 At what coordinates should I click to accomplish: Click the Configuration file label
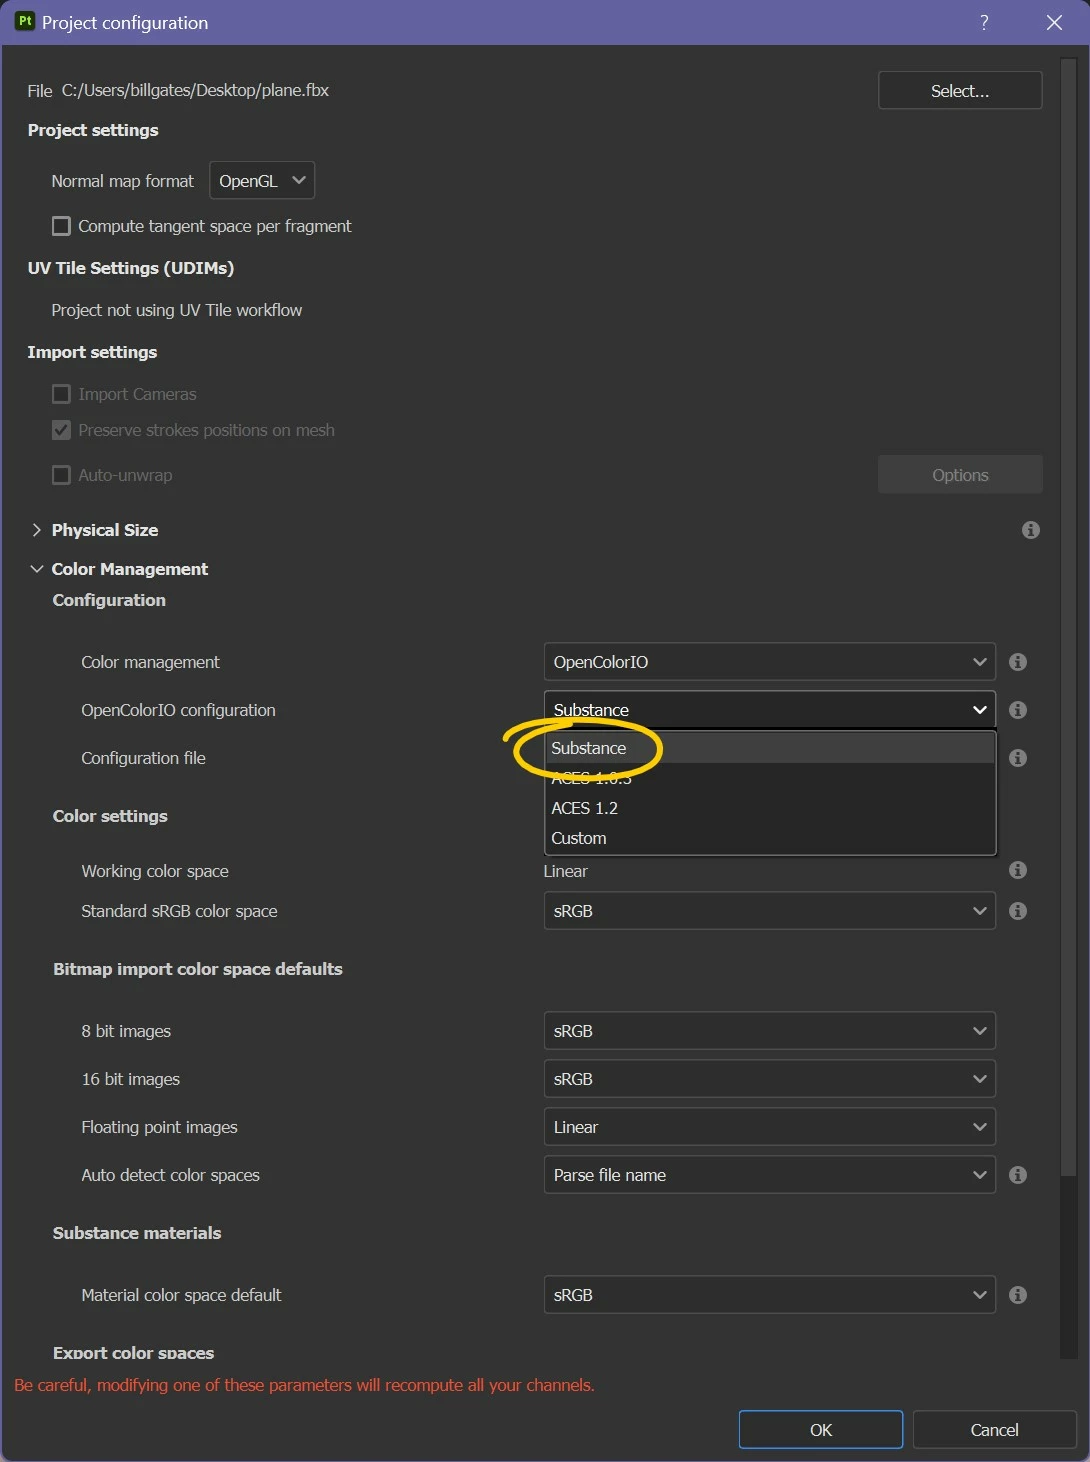[143, 758]
